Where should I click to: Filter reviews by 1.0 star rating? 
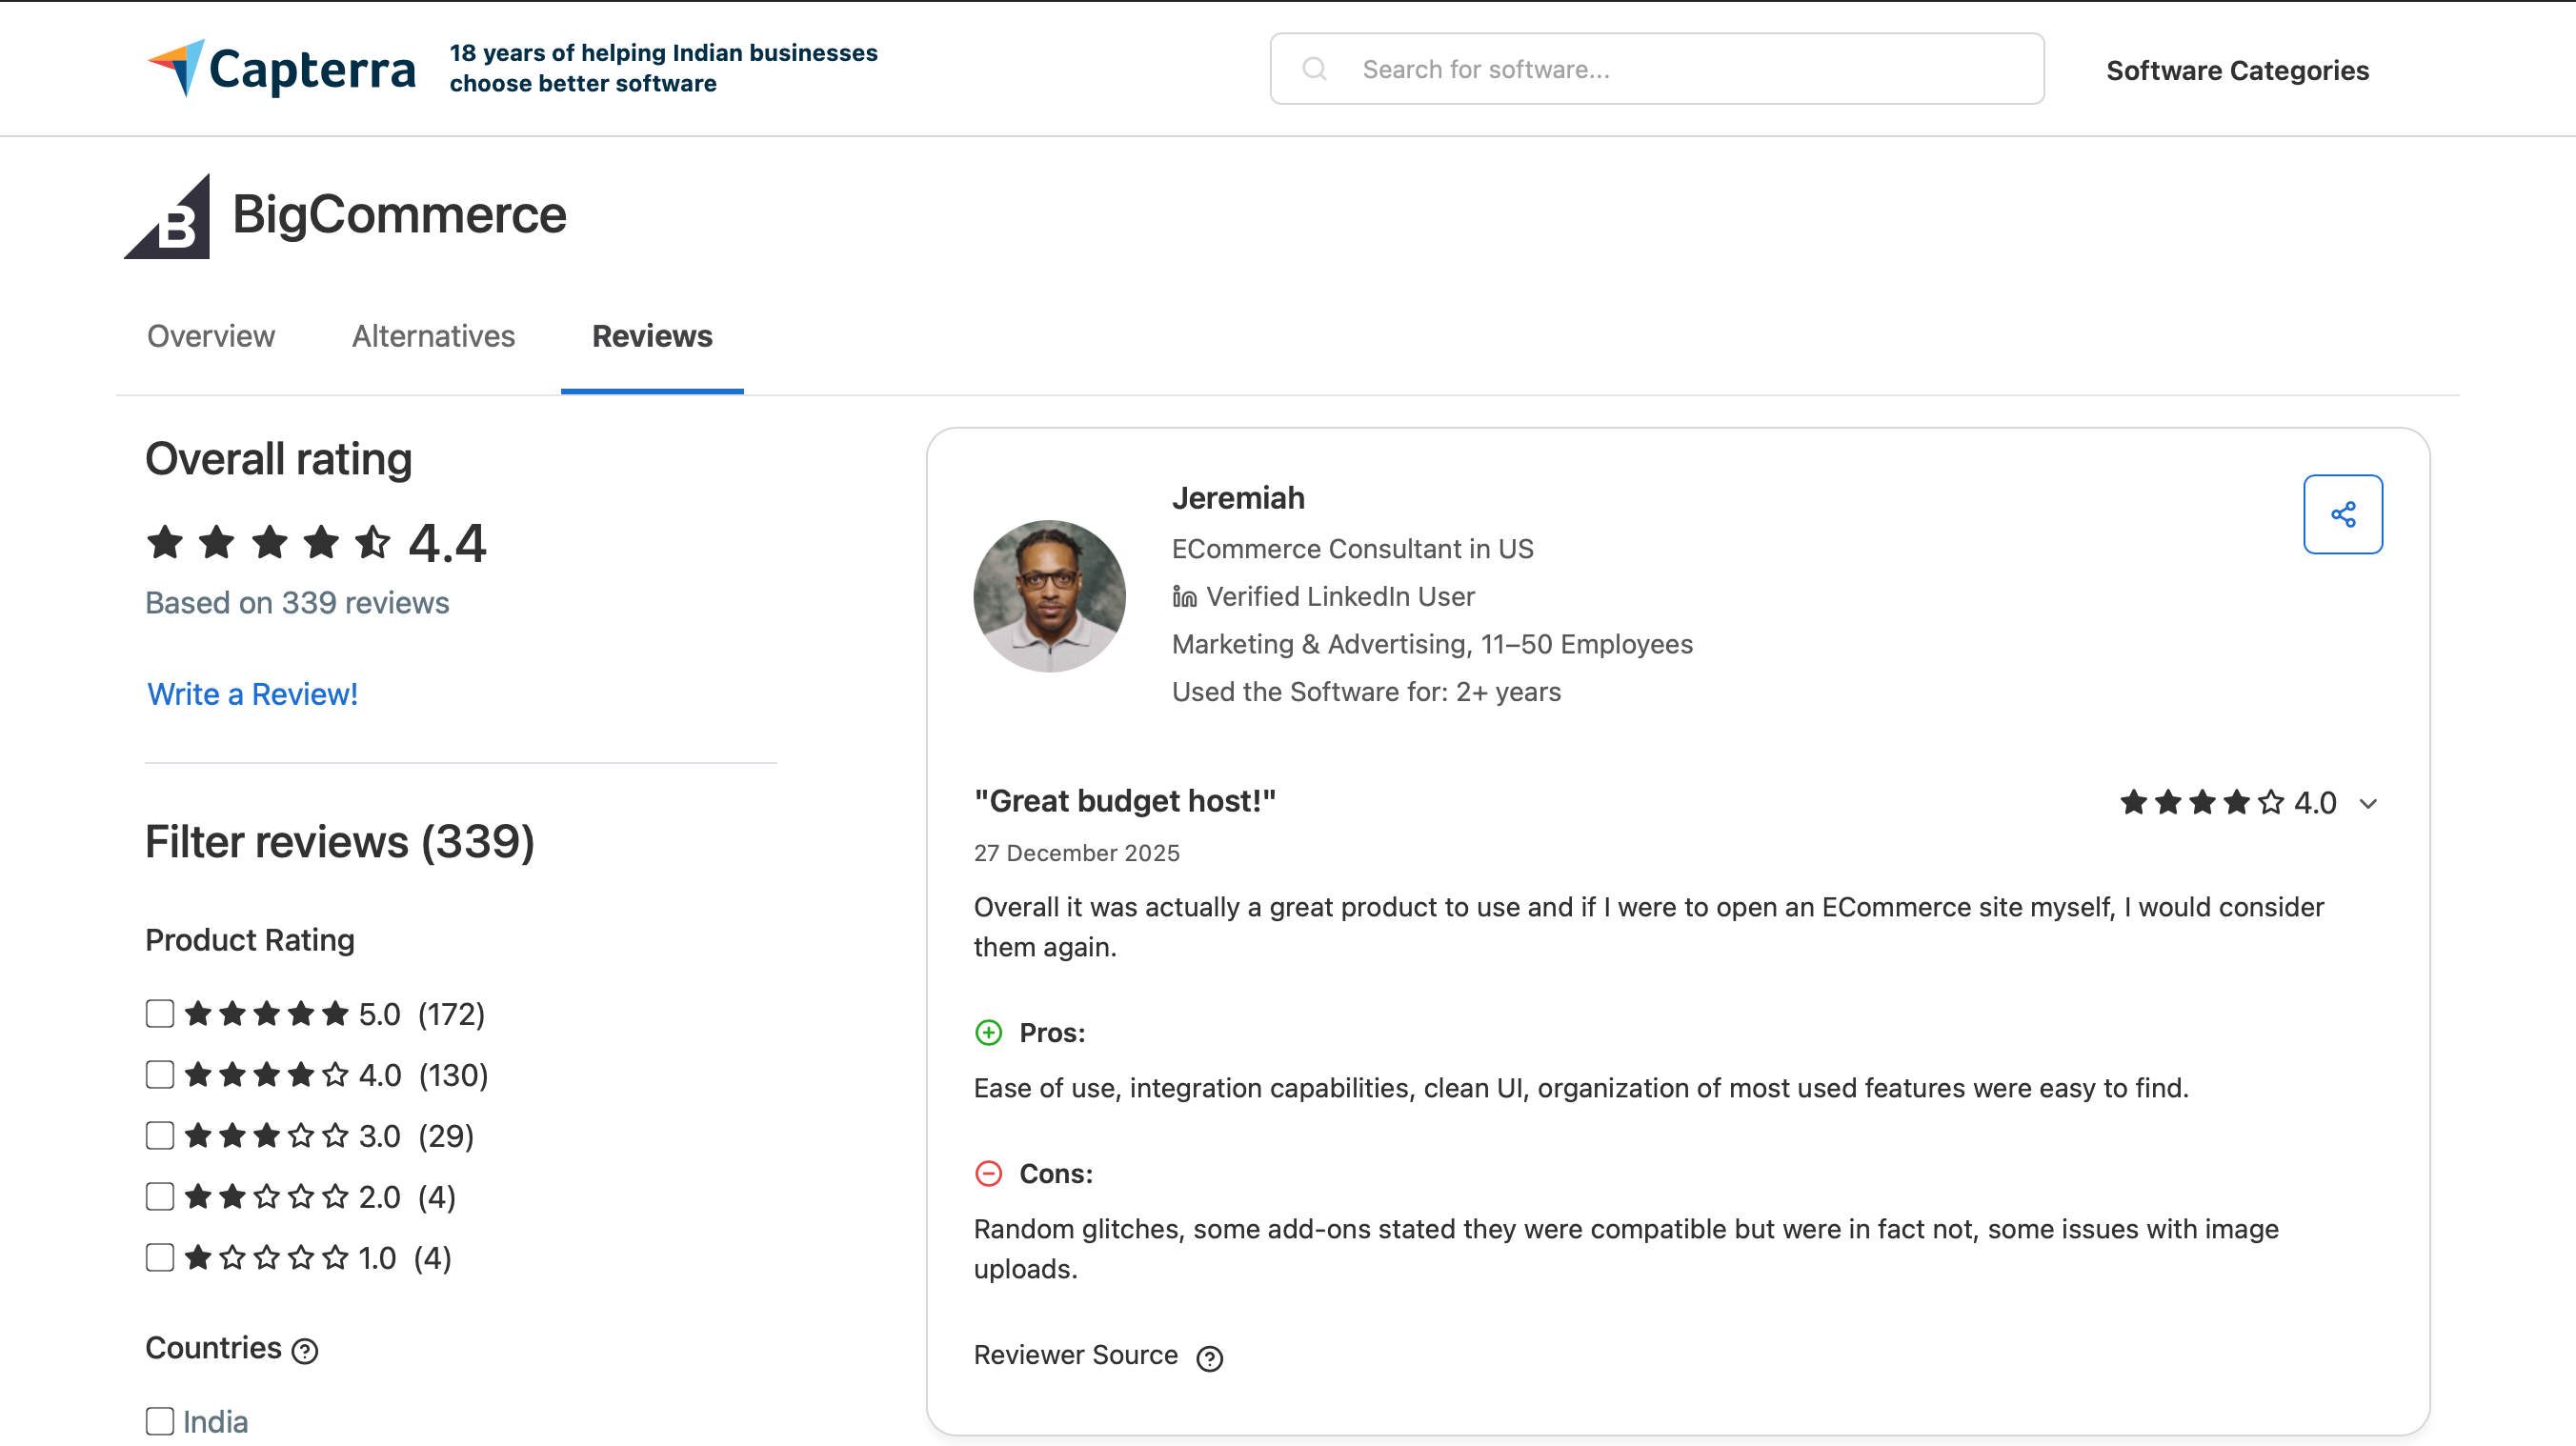coord(160,1257)
